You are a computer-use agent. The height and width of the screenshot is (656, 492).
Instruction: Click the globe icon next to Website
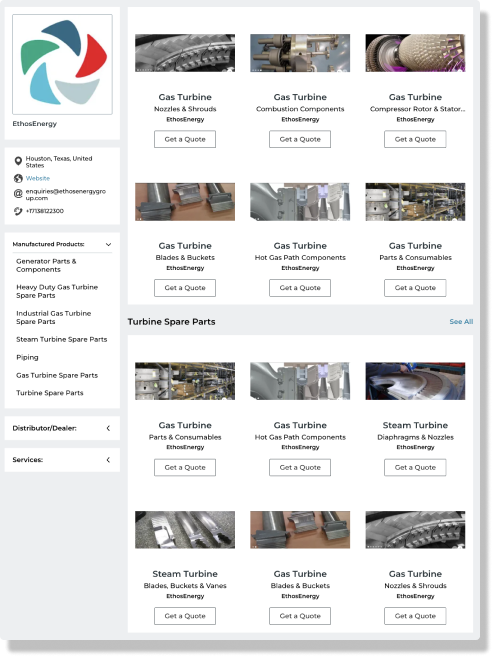pos(18,179)
